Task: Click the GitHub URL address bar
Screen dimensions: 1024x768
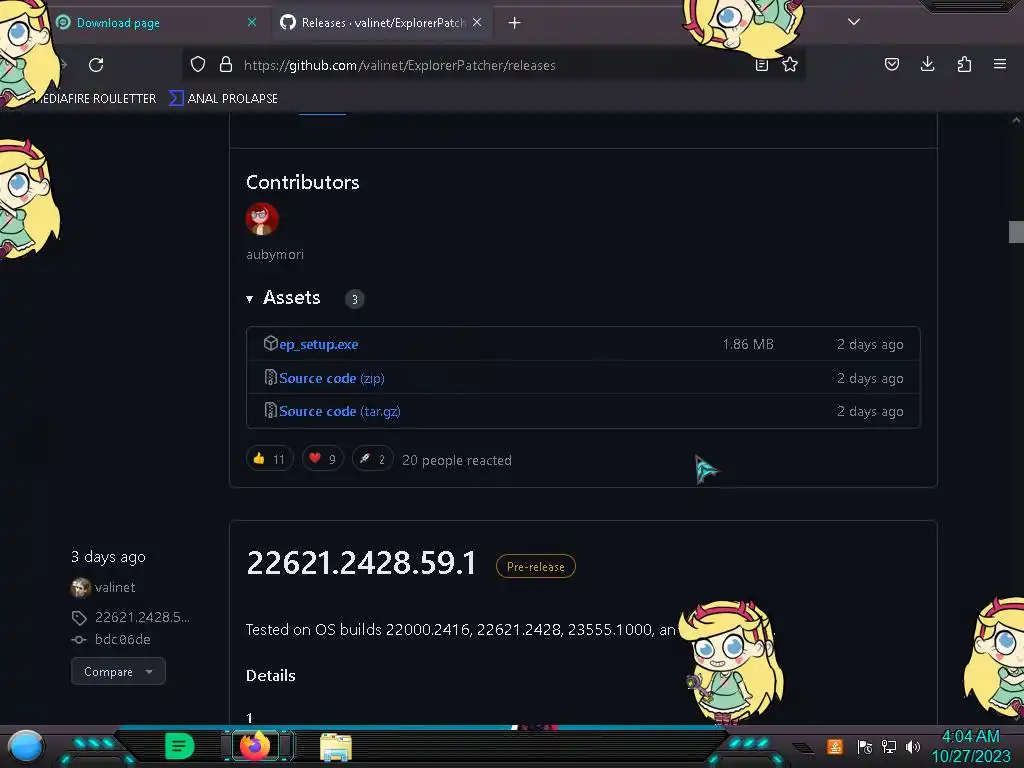Action: [x=493, y=65]
